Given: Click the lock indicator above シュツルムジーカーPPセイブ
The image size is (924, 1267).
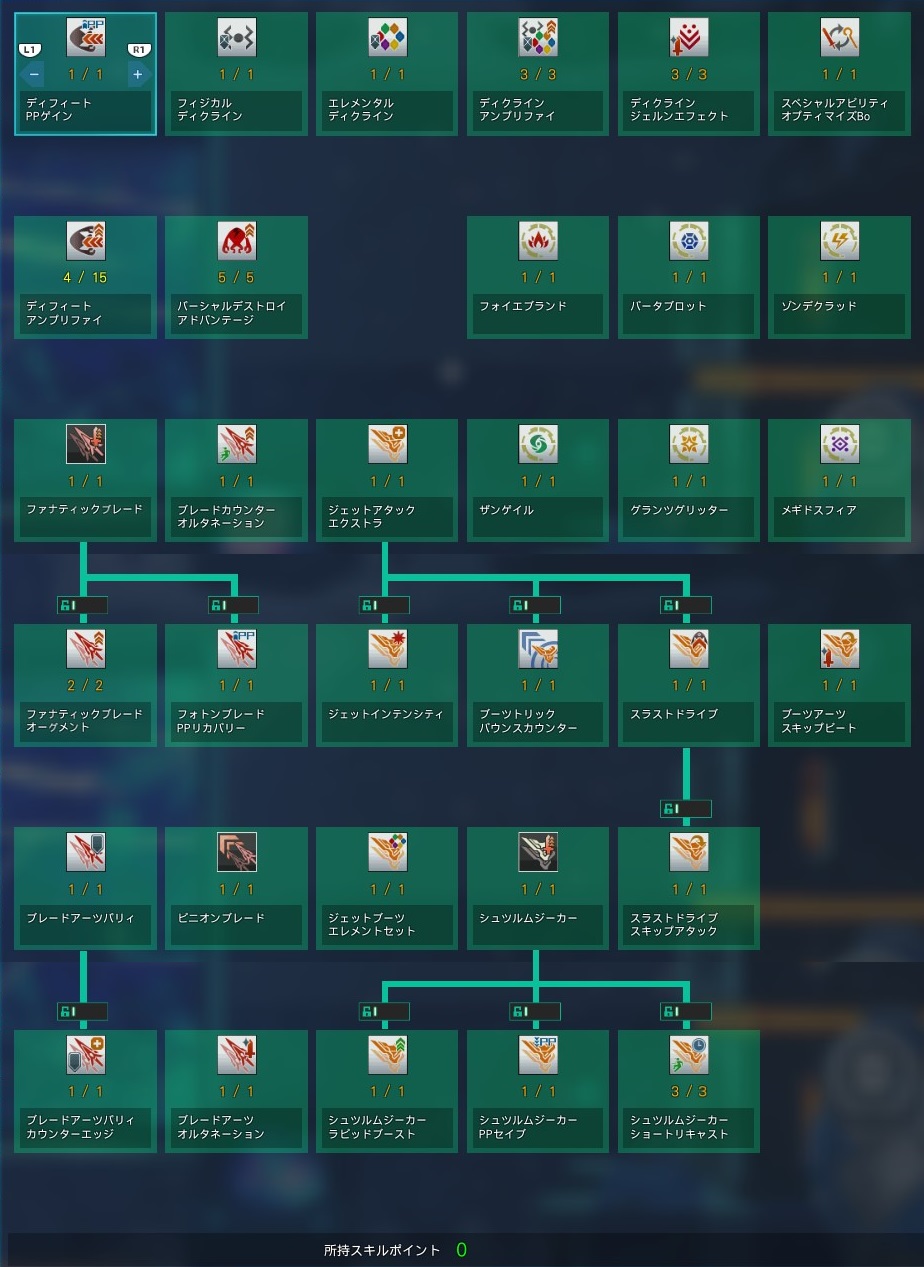Looking at the screenshot, I should tap(535, 1011).
